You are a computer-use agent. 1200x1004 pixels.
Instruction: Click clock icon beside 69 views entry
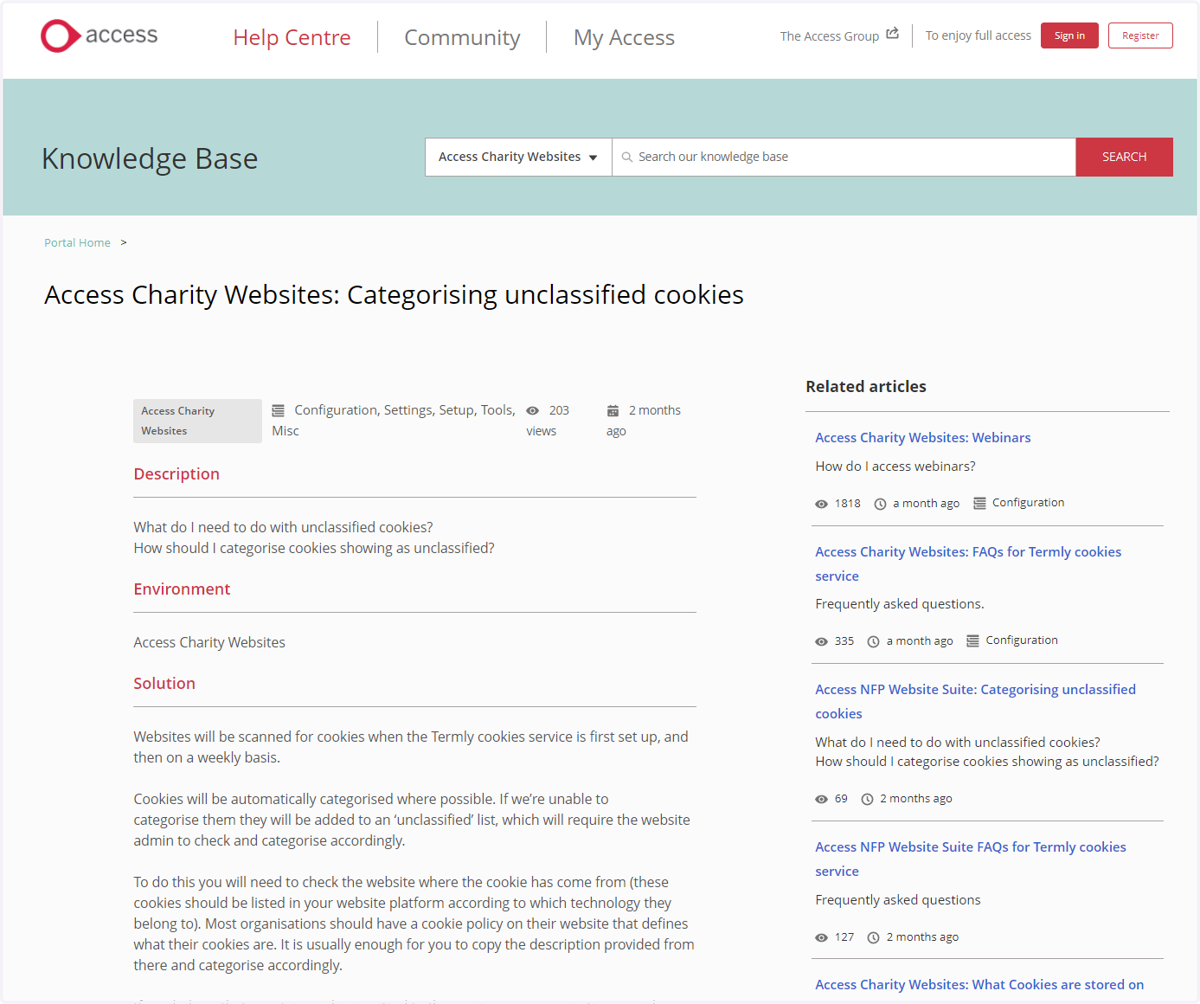coord(867,799)
